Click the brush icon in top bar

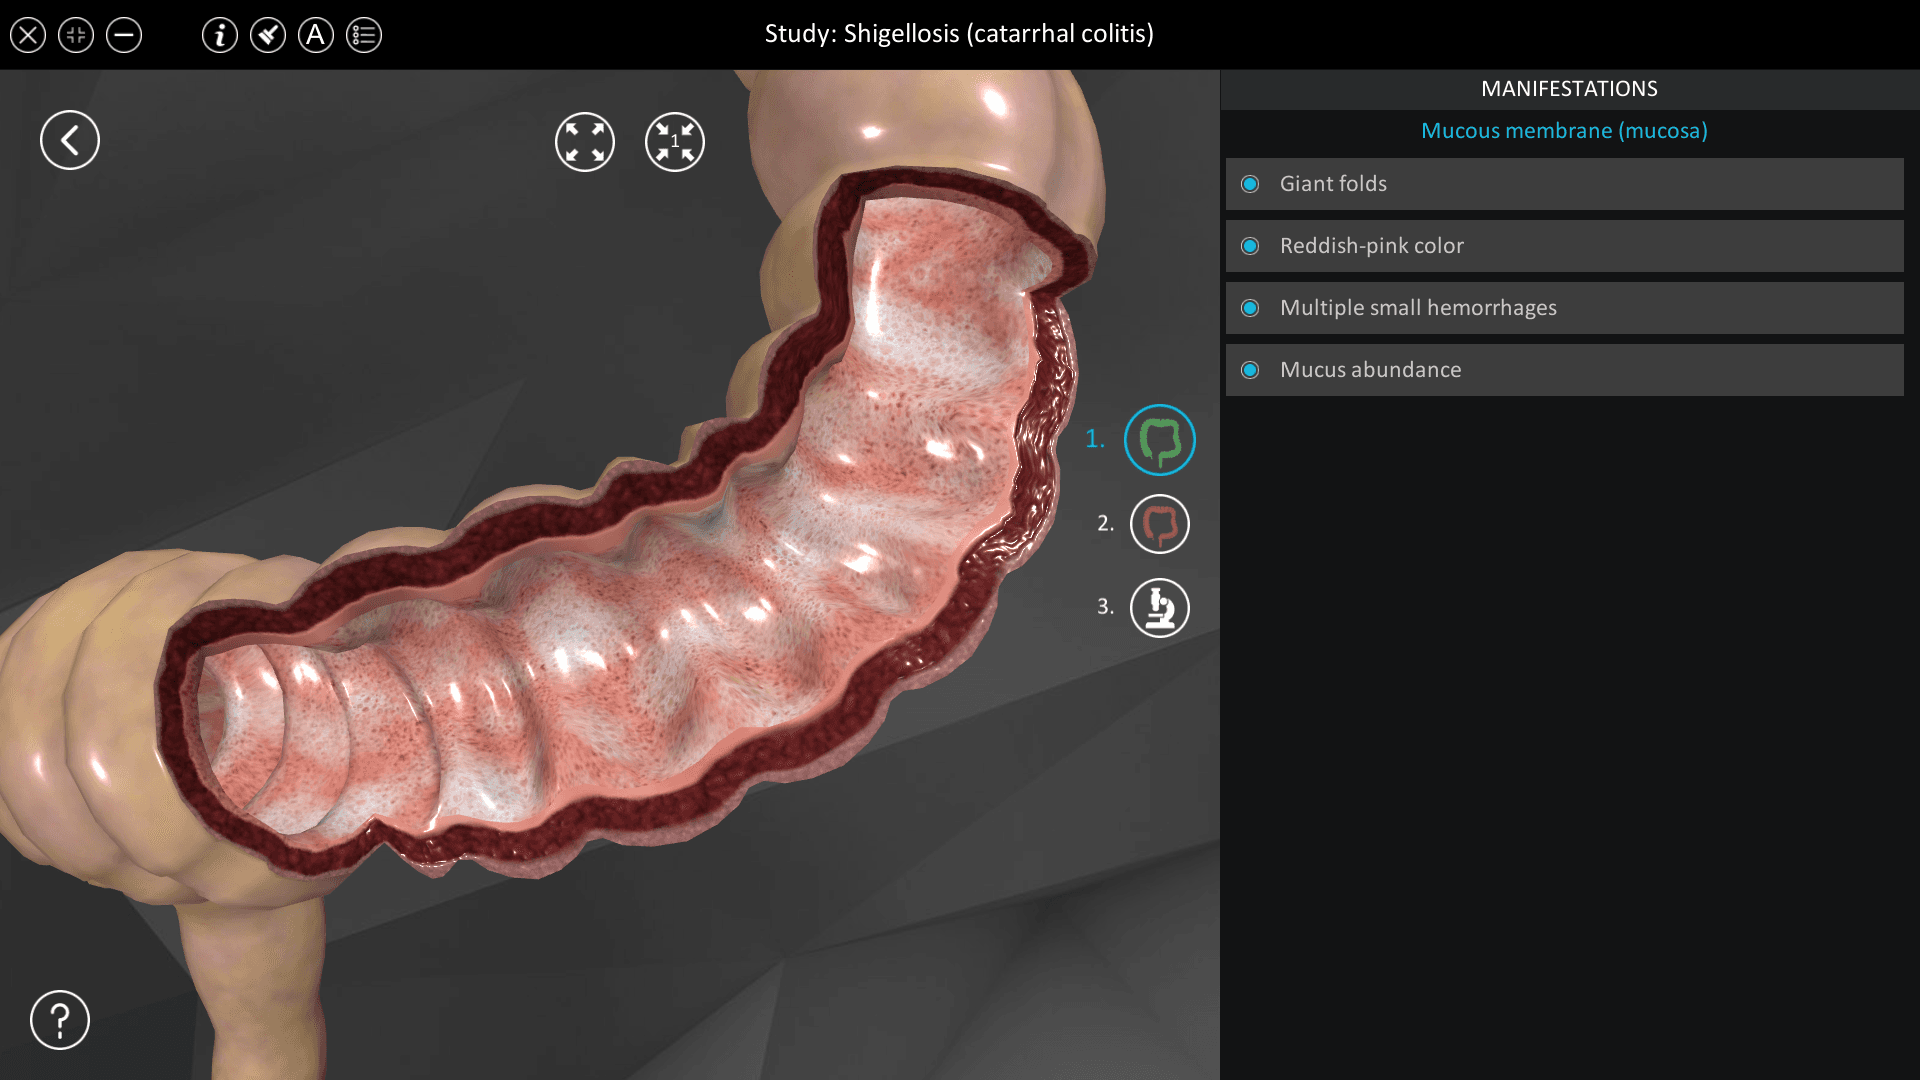click(x=268, y=36)
